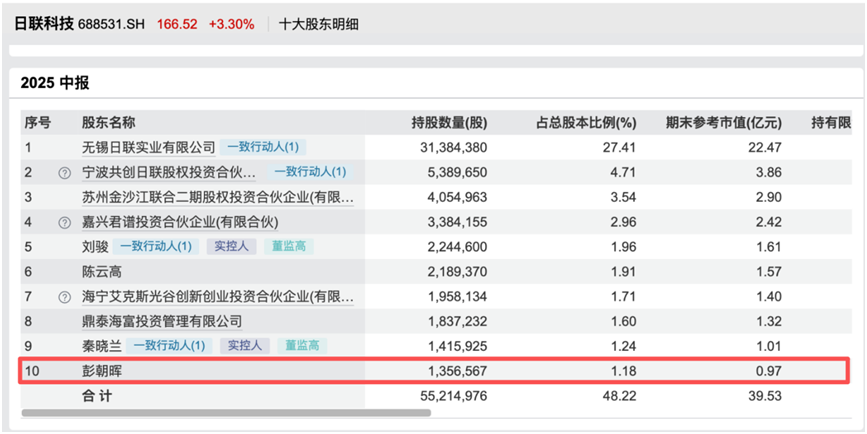Click share count 1,837,232
The width and height of the screenshot is (867, 434).
[457, 322]
